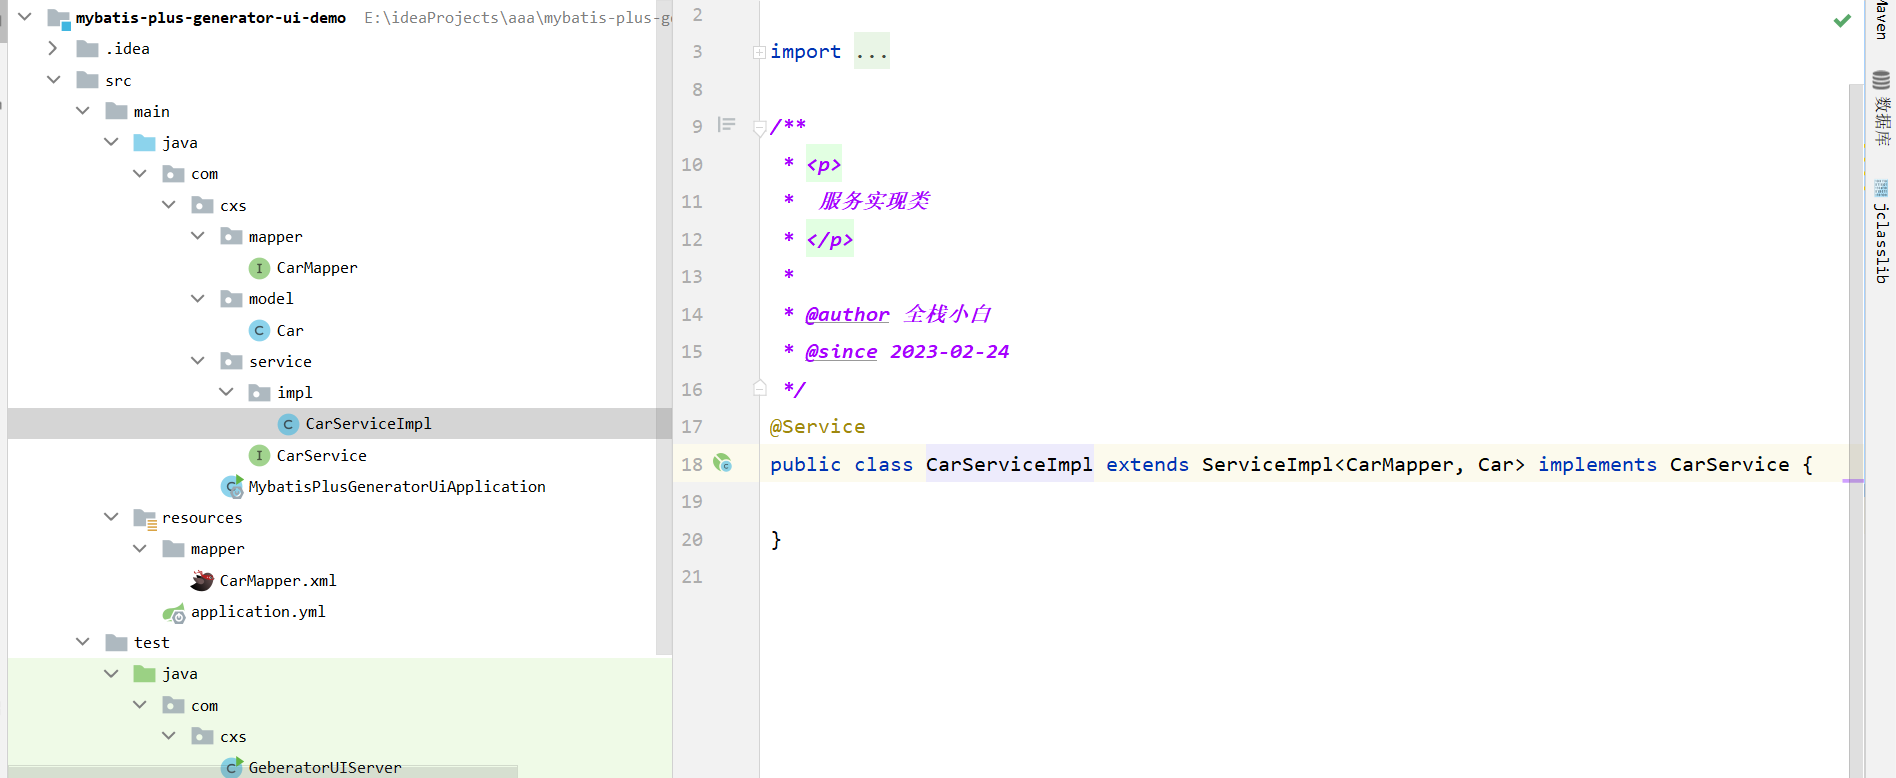1896x778 pixels.
Task: Collapse the test java folder
Action: (111, 673)
